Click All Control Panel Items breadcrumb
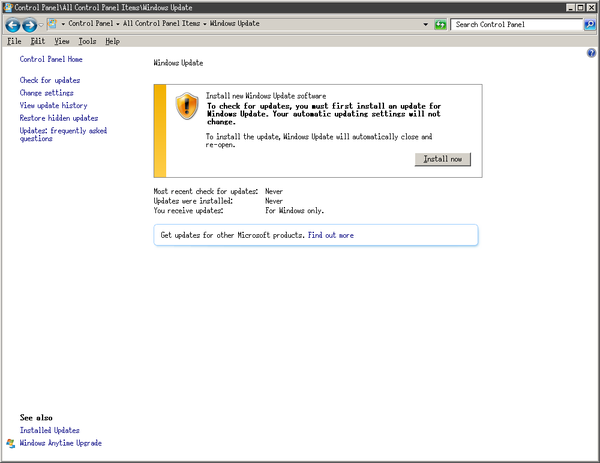The height and width of the screenshot is (463, 600). point(161,24)
